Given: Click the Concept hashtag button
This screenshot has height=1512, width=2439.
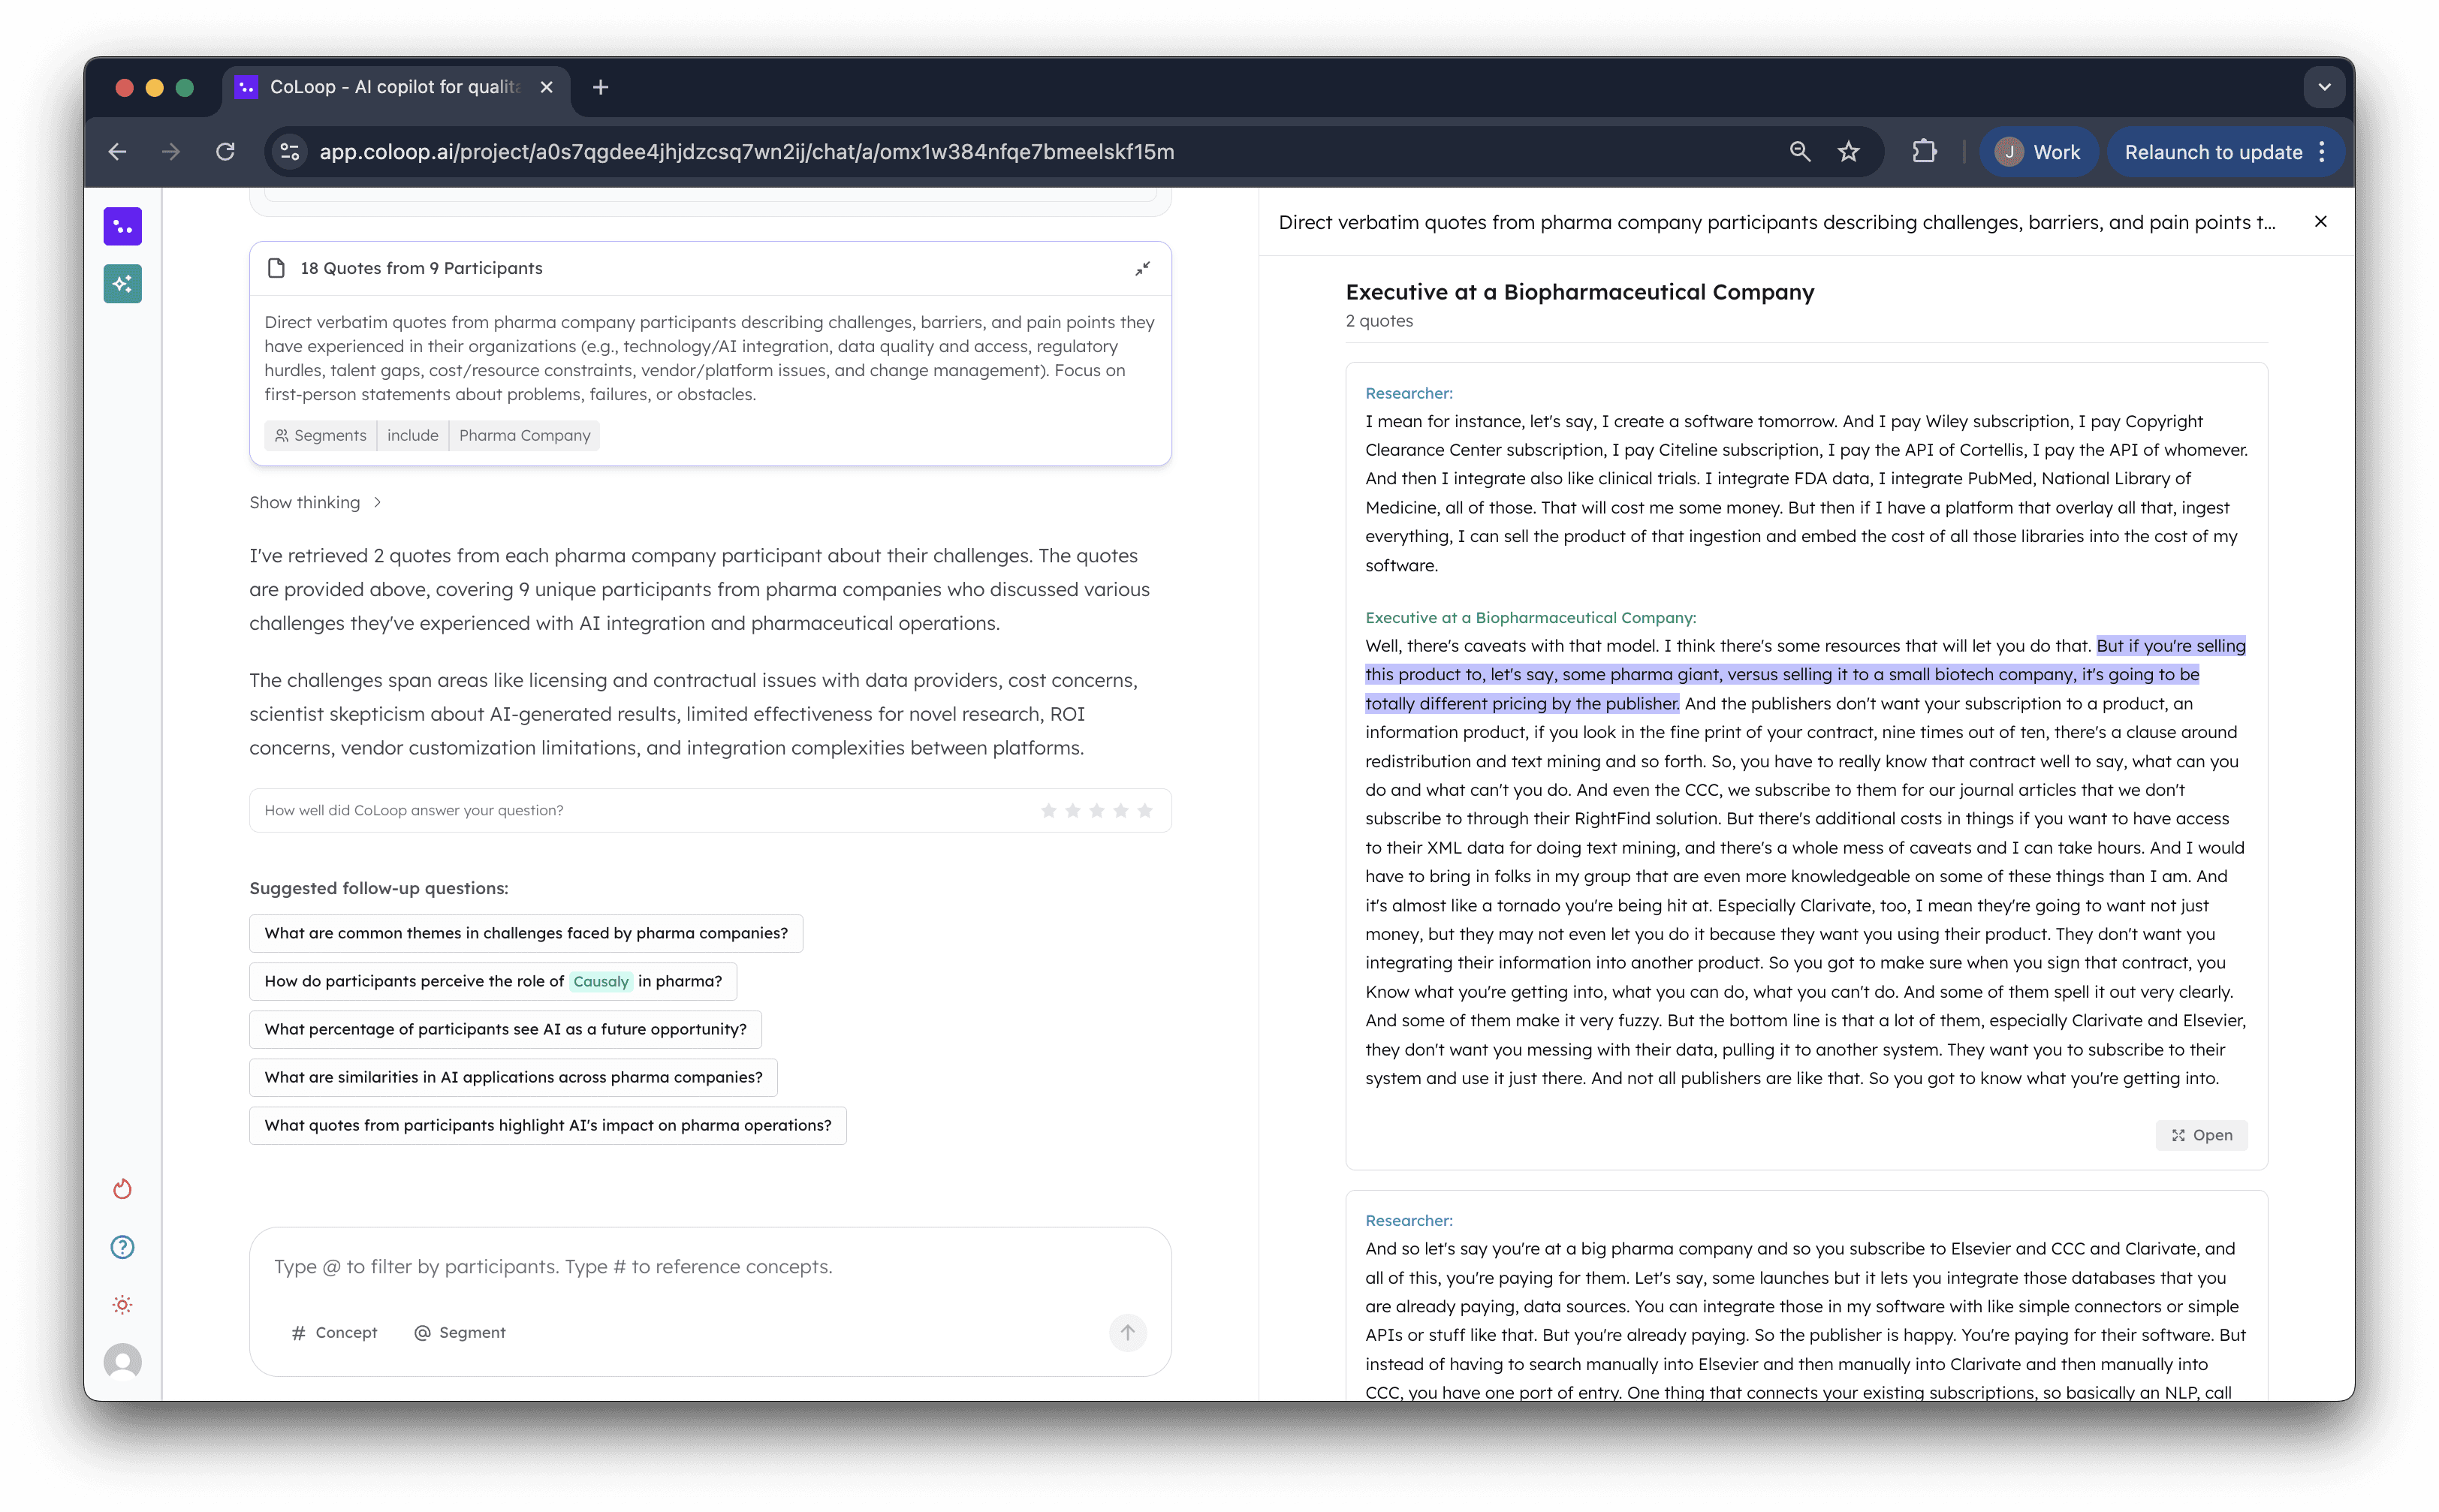Looking at the screenshot, I should pos(334,1332).
